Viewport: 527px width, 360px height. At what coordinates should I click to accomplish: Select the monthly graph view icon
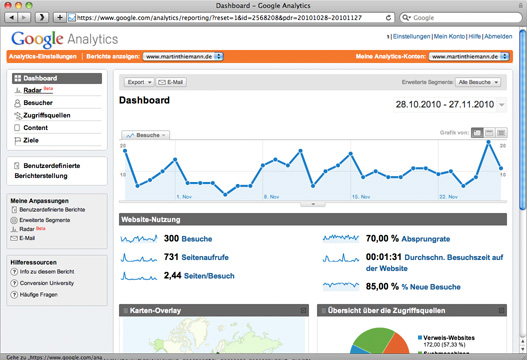pos(501,133)
